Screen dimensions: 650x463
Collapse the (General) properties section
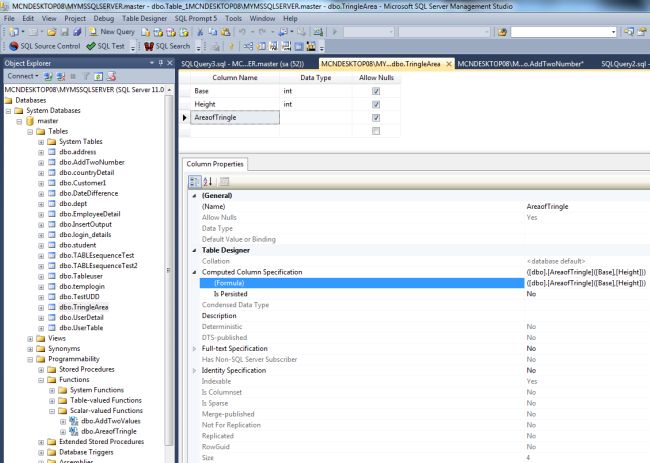coord(194,196)
